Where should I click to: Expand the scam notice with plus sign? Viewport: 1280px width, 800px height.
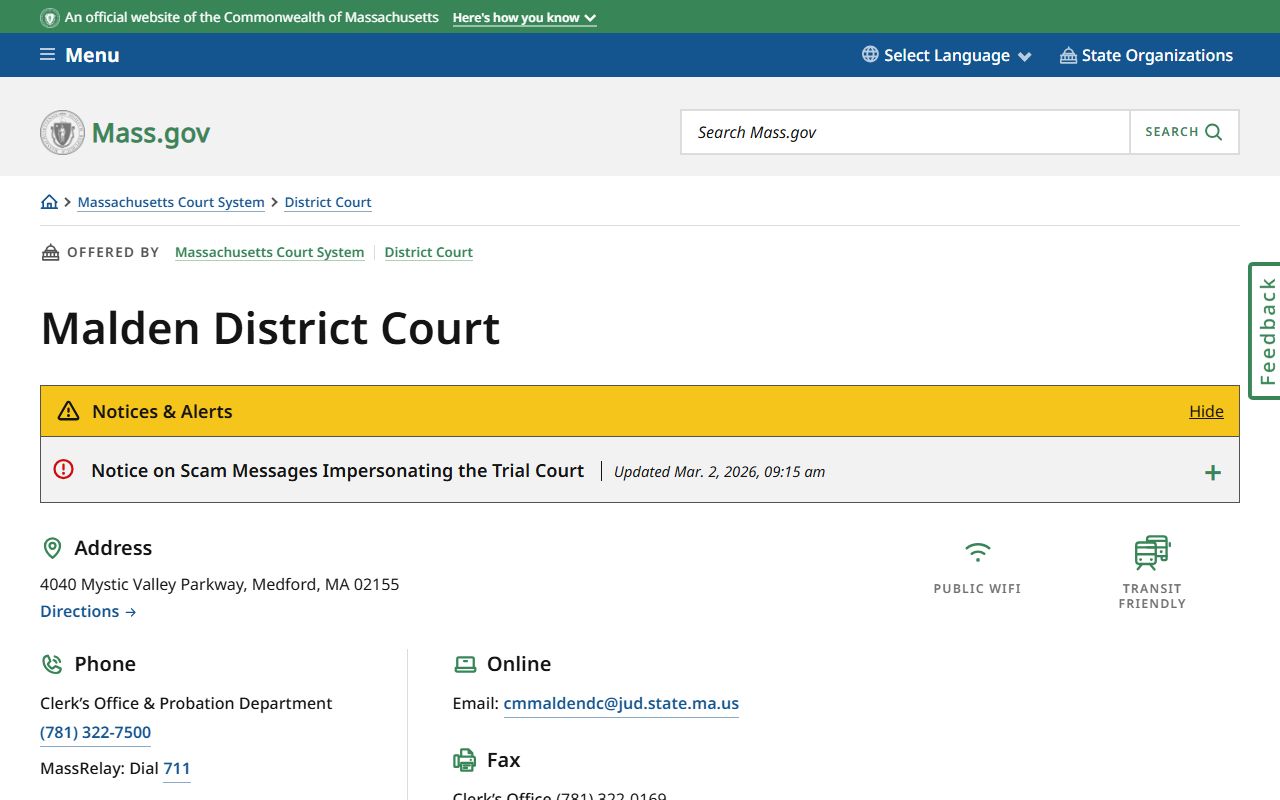1212,472
